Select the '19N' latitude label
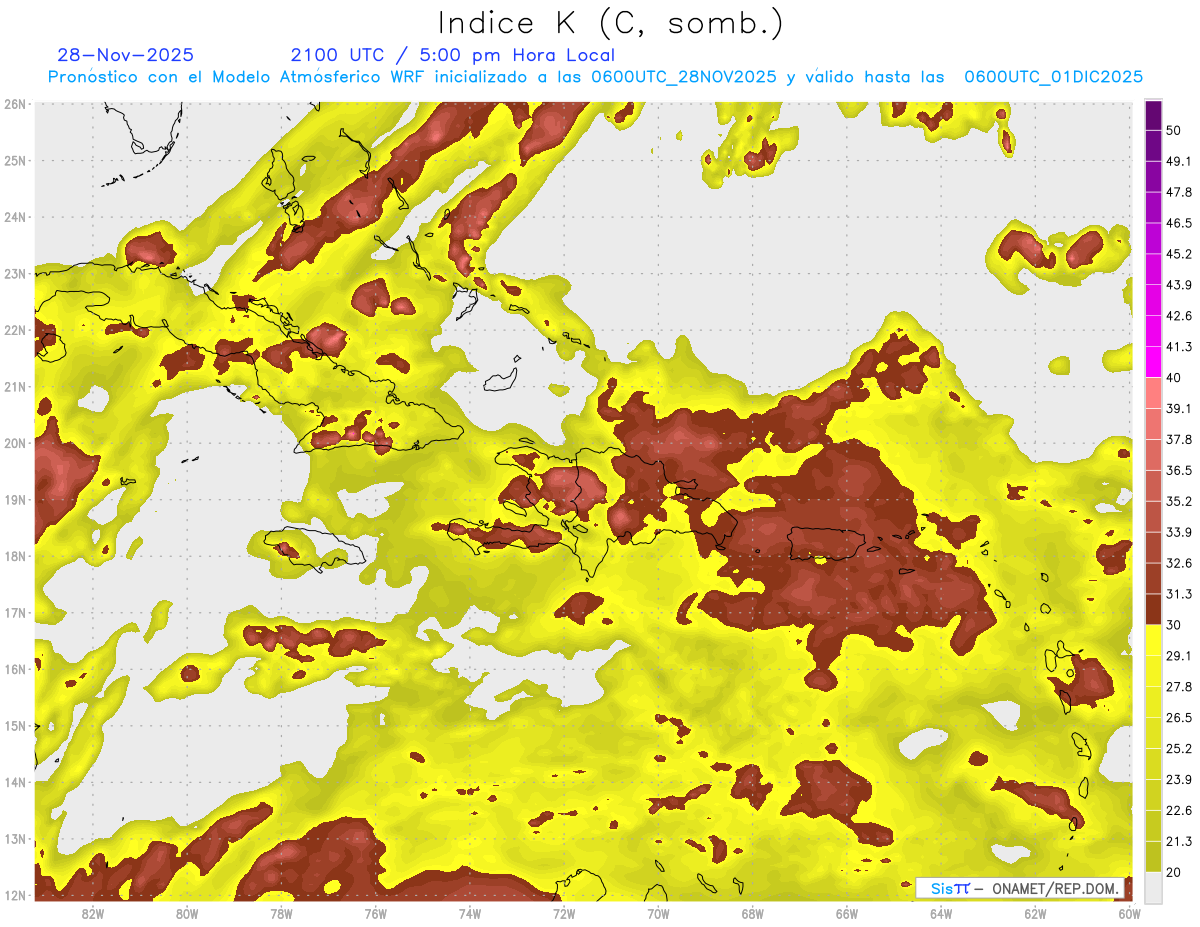 click(x=15, y=500)
